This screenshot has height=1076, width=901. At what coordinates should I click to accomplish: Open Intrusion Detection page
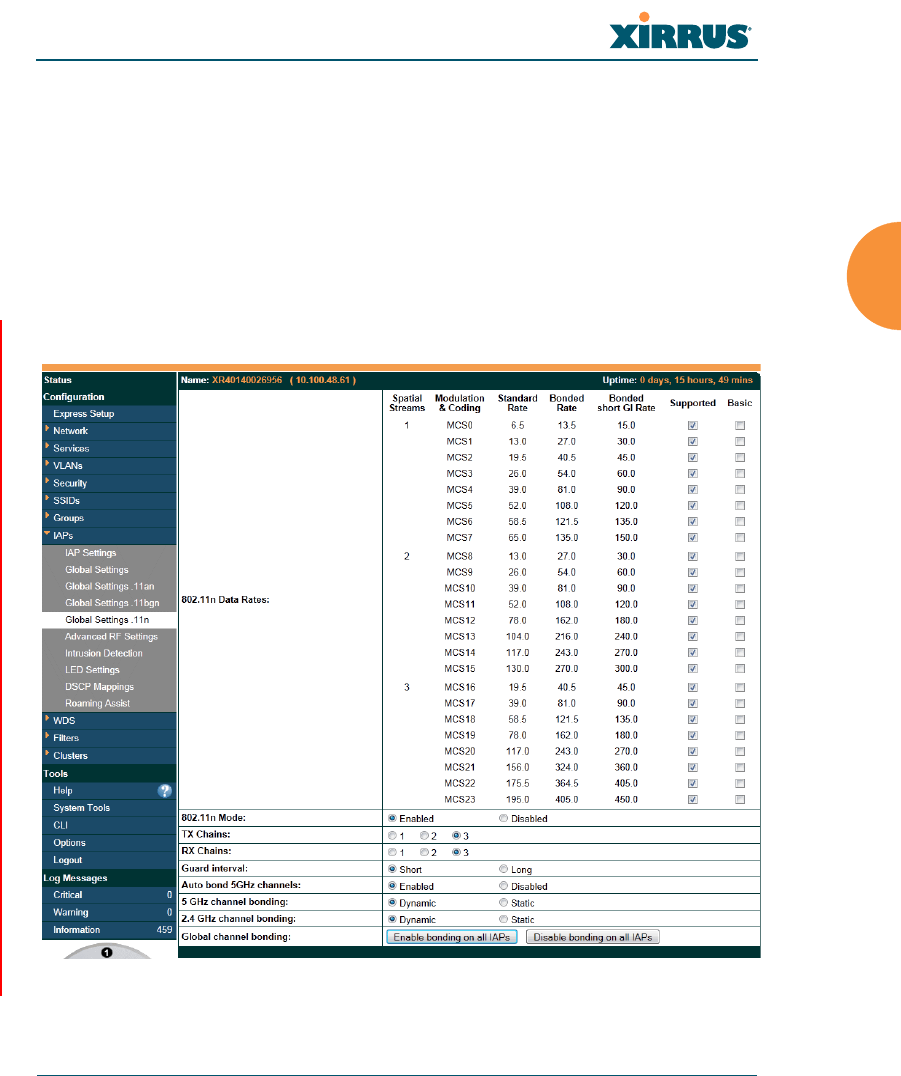(104, 653)
